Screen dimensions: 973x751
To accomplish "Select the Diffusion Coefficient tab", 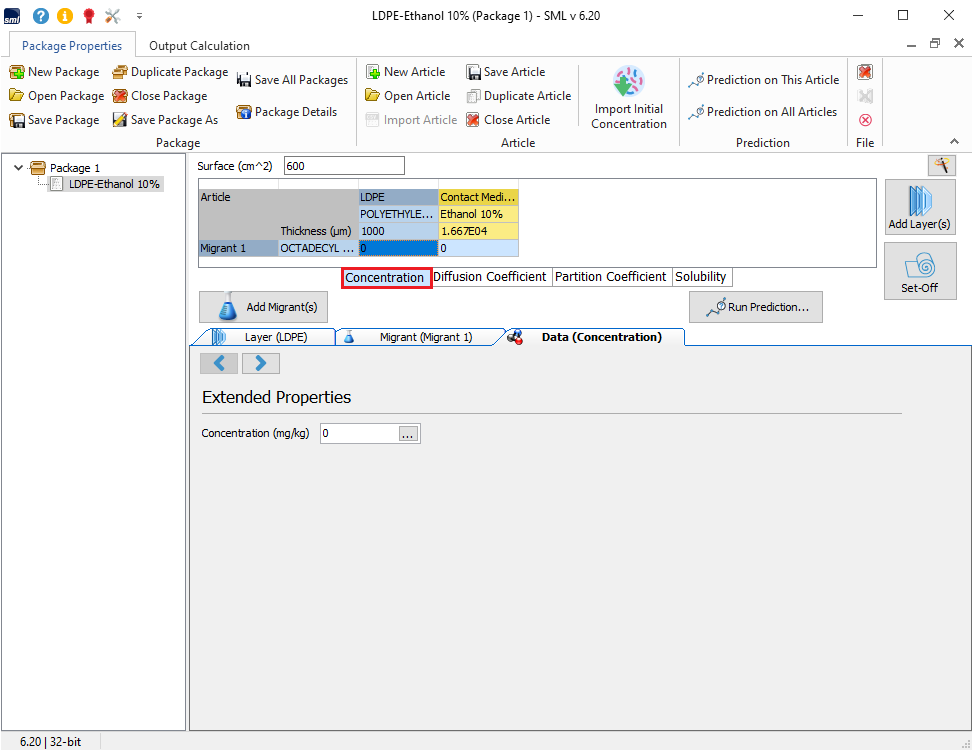I will (490, 277).
